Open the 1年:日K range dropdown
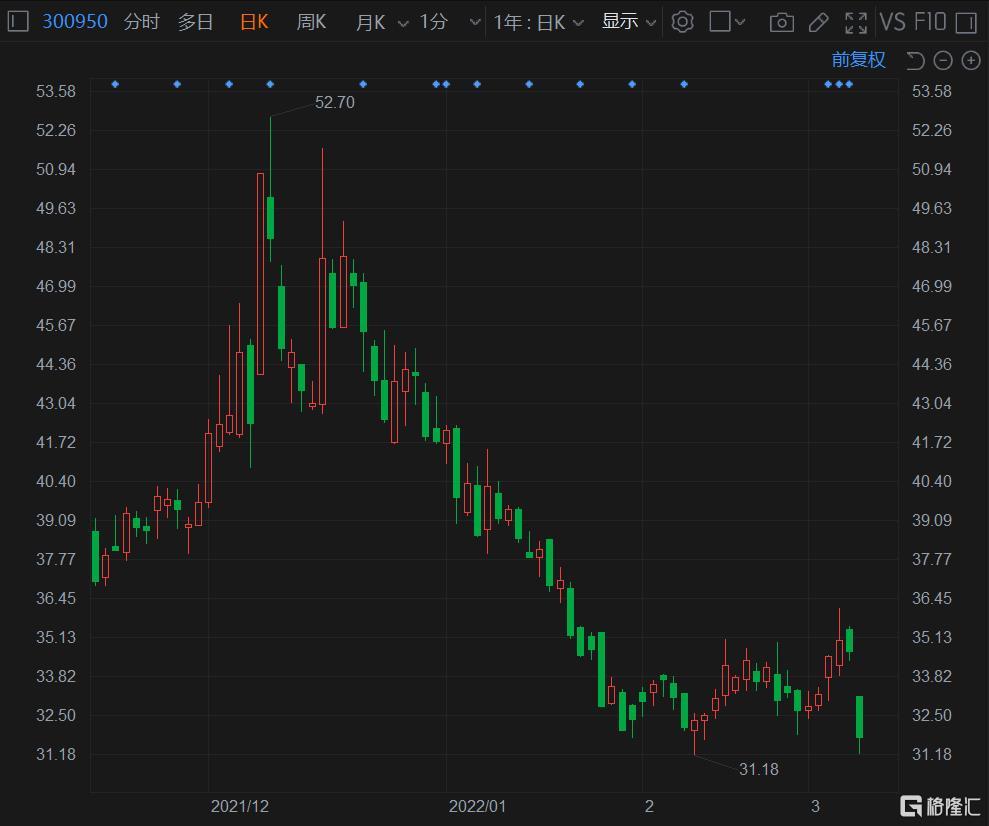This screenshot has height=826, width=989. pyautogui.click(x=538, y=23)
